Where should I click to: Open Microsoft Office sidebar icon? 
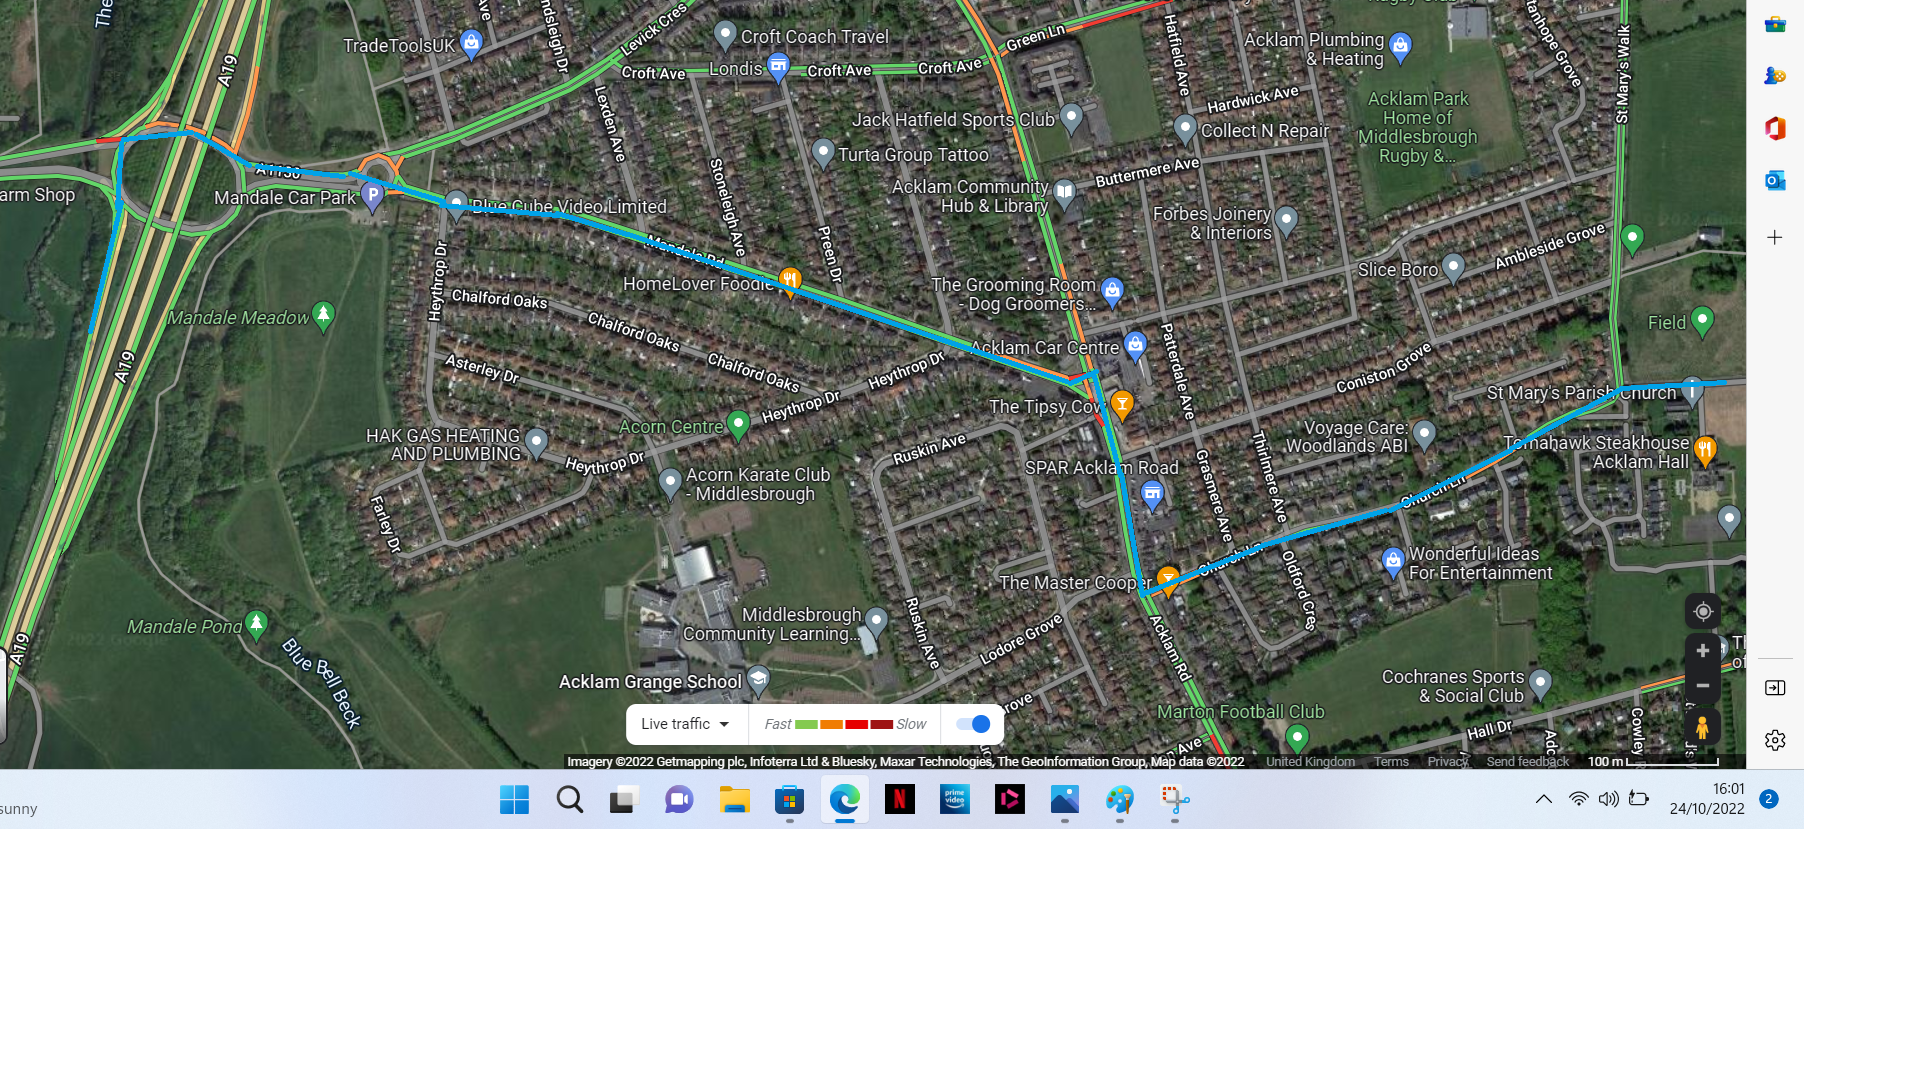(1775, 128)
